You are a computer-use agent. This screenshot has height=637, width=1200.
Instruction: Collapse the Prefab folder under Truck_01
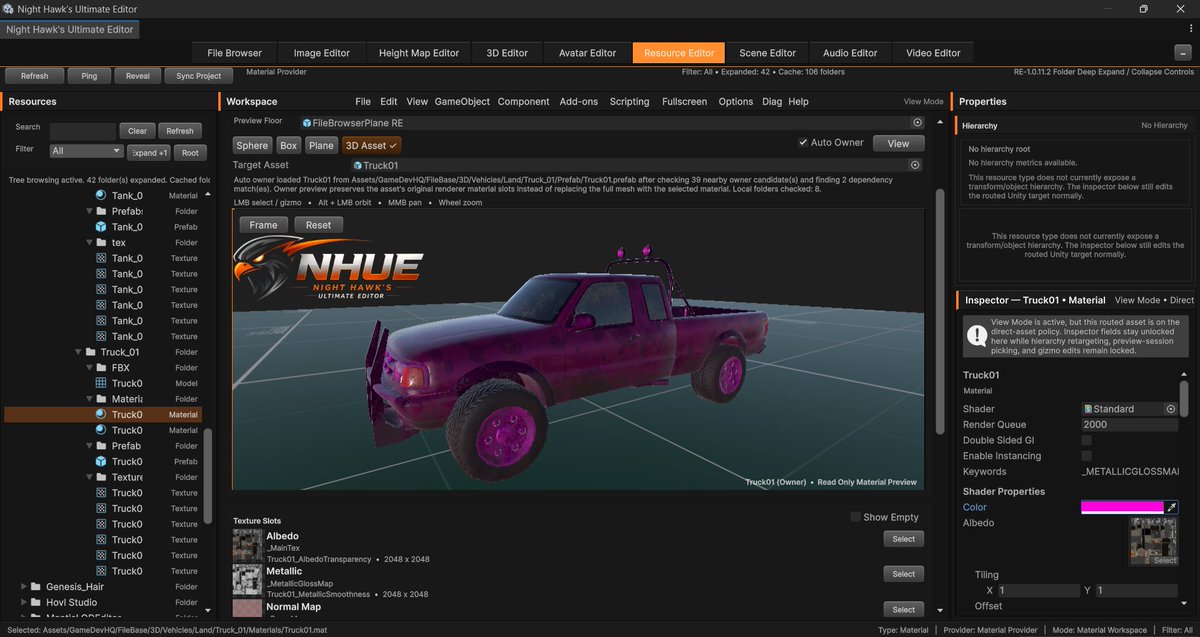[x=89, y=446]
